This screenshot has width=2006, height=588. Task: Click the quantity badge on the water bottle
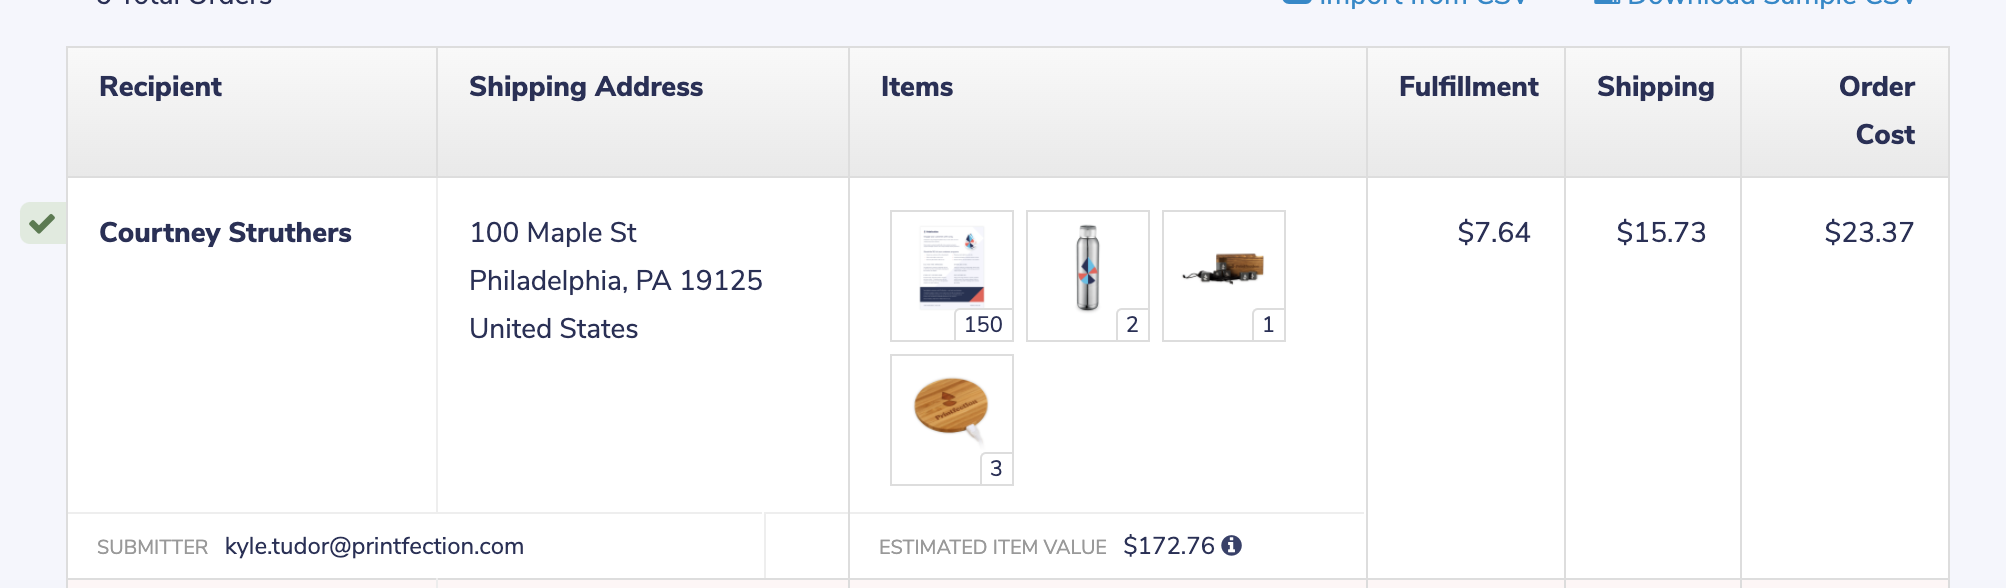pyautogui.click(x=1132, y=324)
